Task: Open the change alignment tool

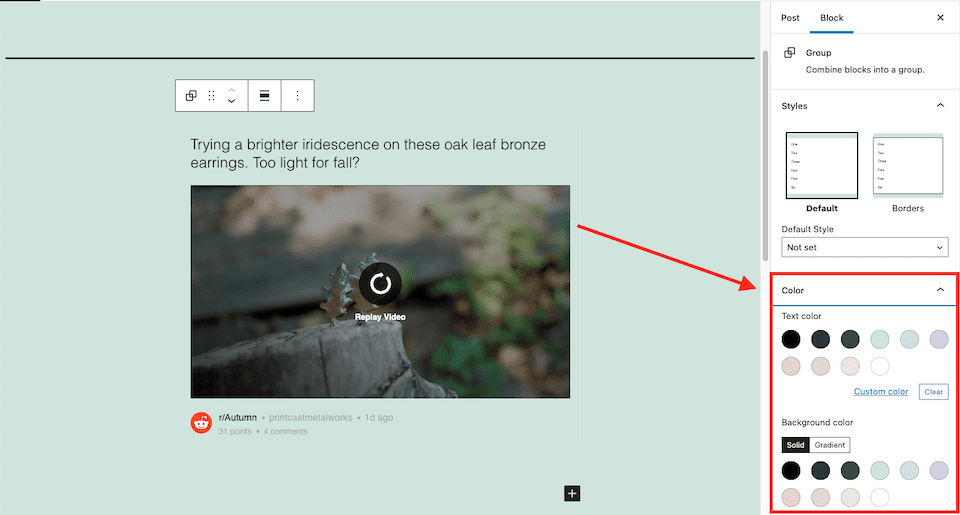Action: (x=264, y=96)
